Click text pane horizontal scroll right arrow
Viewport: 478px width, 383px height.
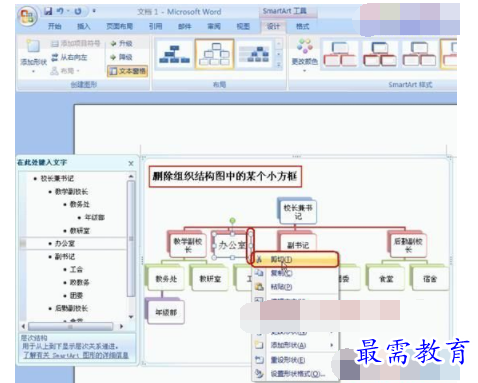click(122, 326)
